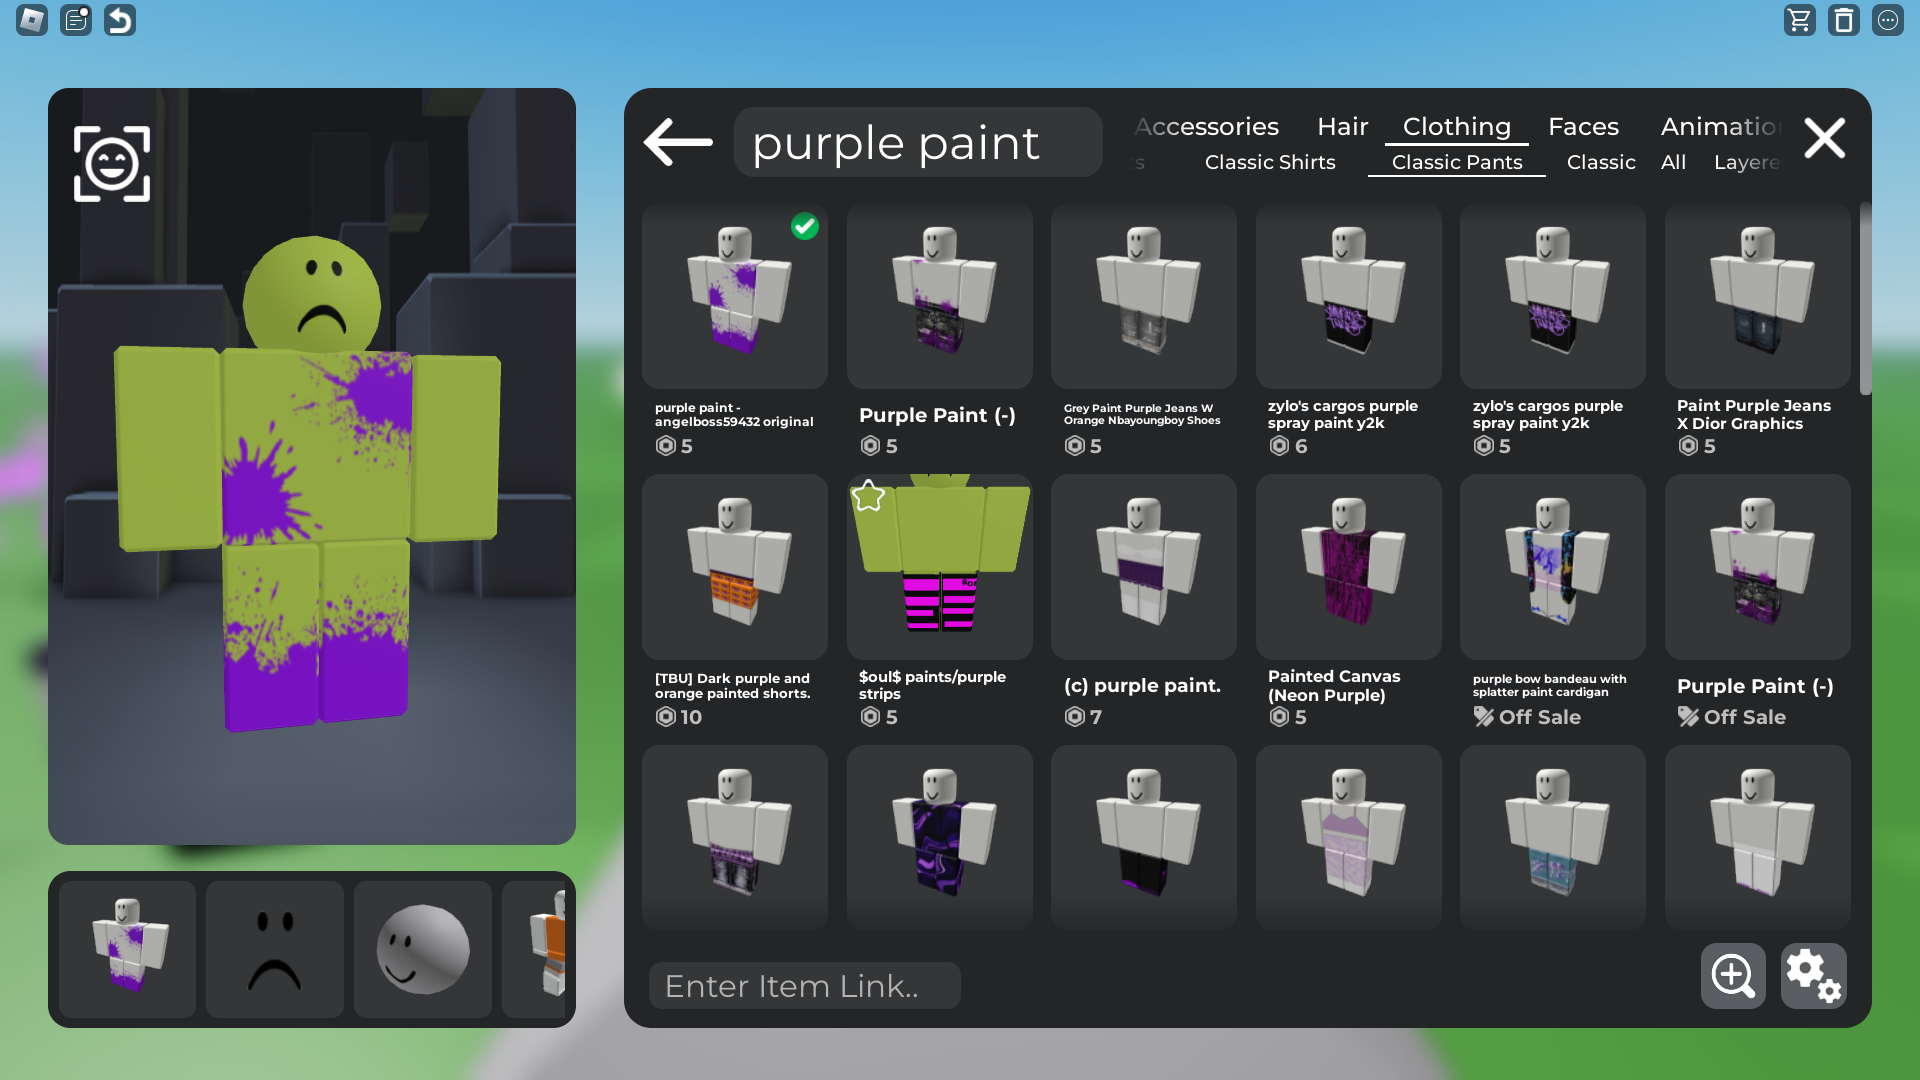Click the undo arrow icon

click(120, 20)
